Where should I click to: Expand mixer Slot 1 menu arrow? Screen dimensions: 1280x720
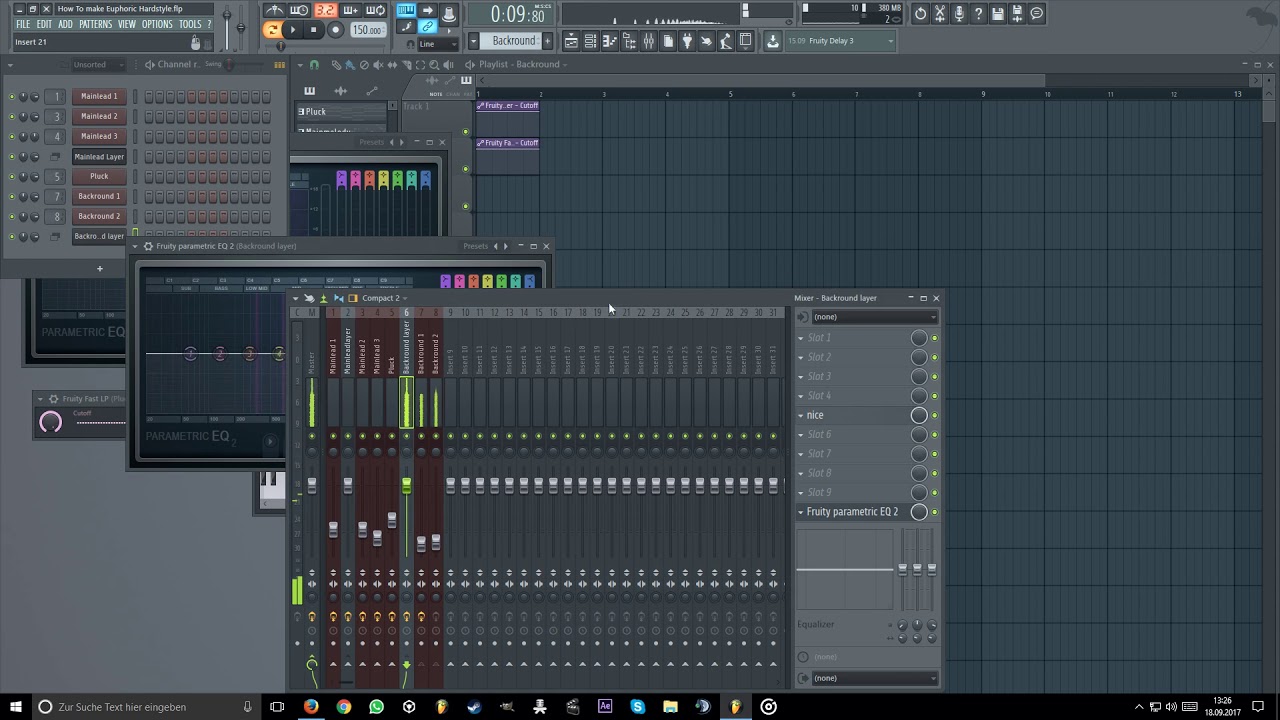[801, 338]
